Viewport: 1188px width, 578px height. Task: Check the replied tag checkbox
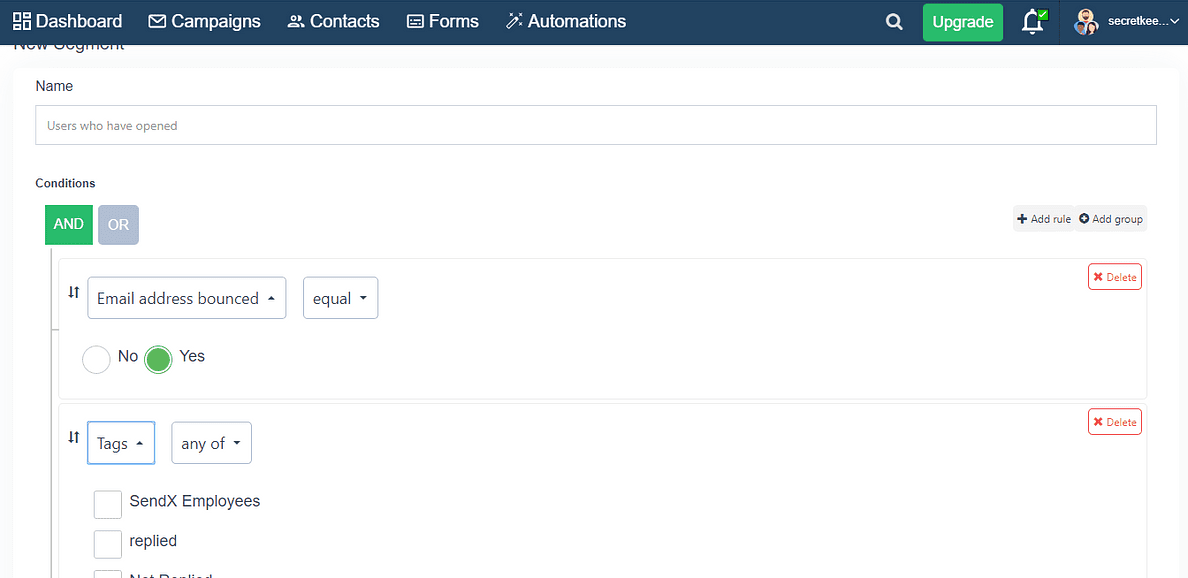(107, 544)
